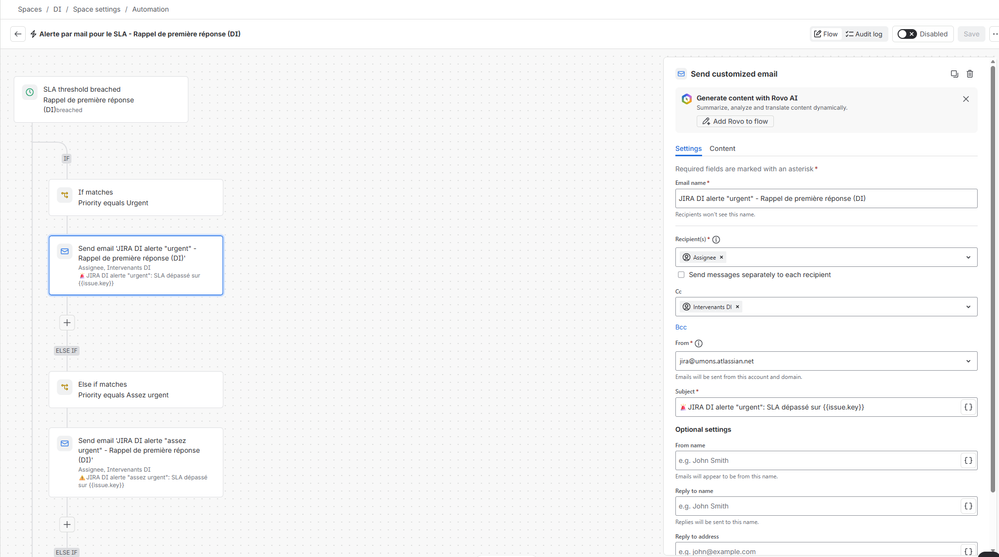Click the envelope icon of the urgent email action
The height and width of the screenshot is (557, 999).
64,251
